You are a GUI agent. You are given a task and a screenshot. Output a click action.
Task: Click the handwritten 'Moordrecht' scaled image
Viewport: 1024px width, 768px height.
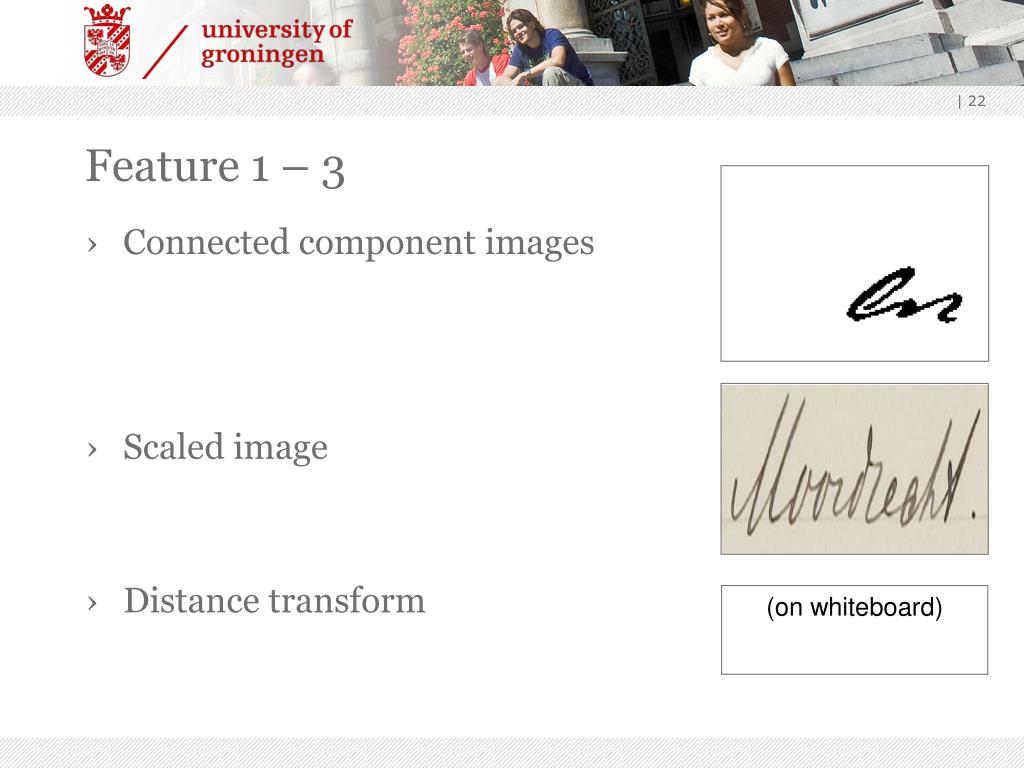(x=854, y=469)
